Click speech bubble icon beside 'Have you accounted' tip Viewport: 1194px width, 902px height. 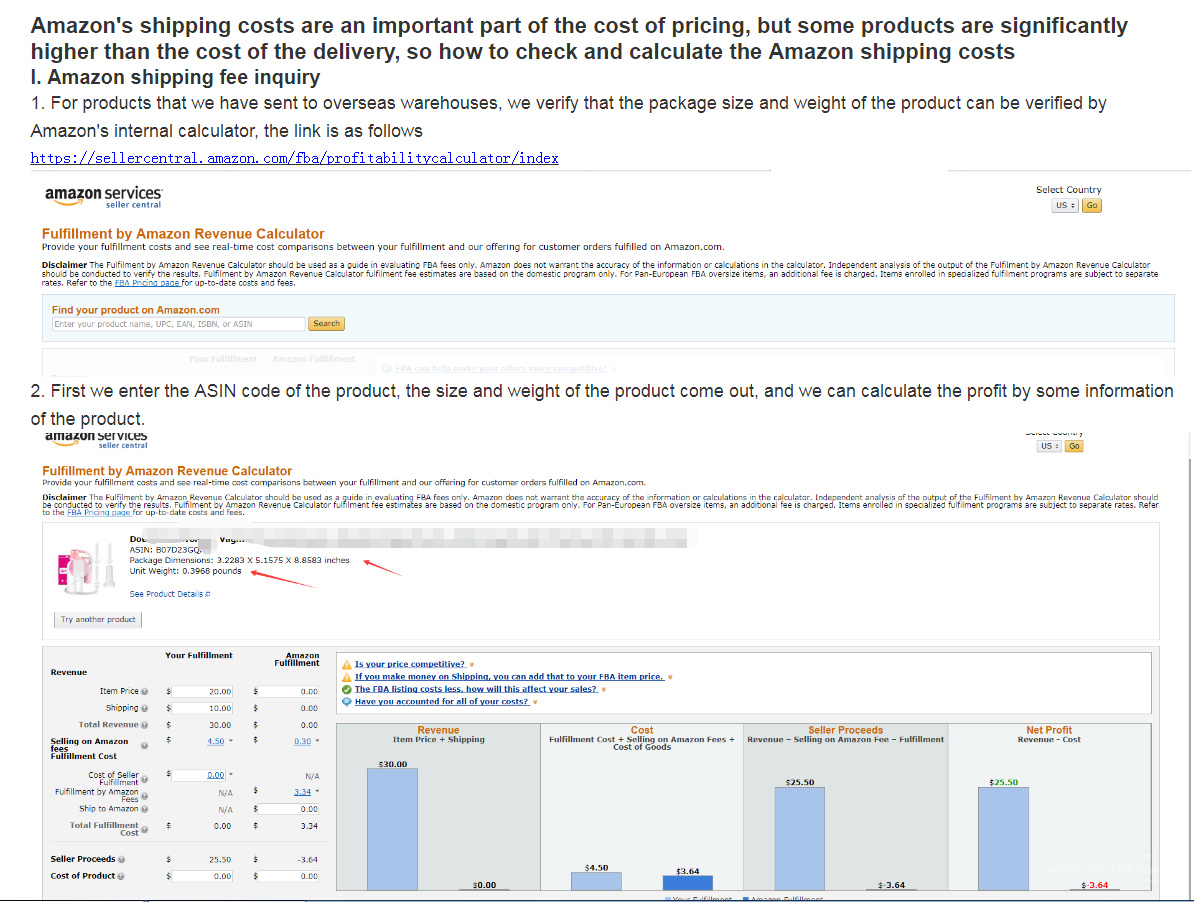pyautogui.click(x=346, y=702)
